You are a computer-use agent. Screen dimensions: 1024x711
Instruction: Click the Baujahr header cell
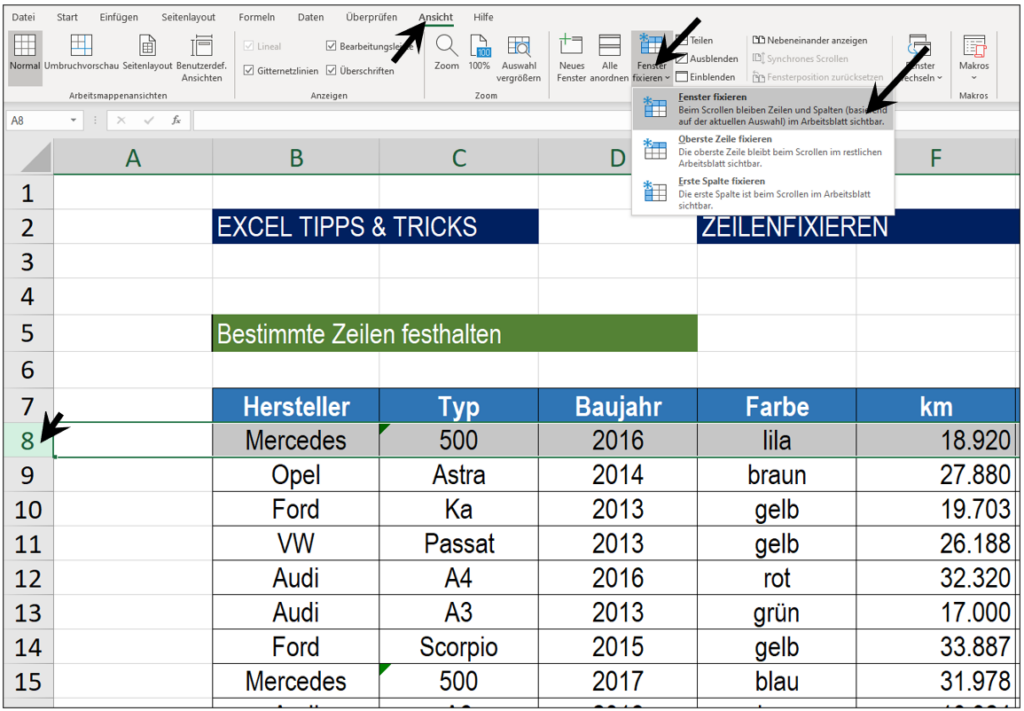pyautogui.click(x=618, y=406)
